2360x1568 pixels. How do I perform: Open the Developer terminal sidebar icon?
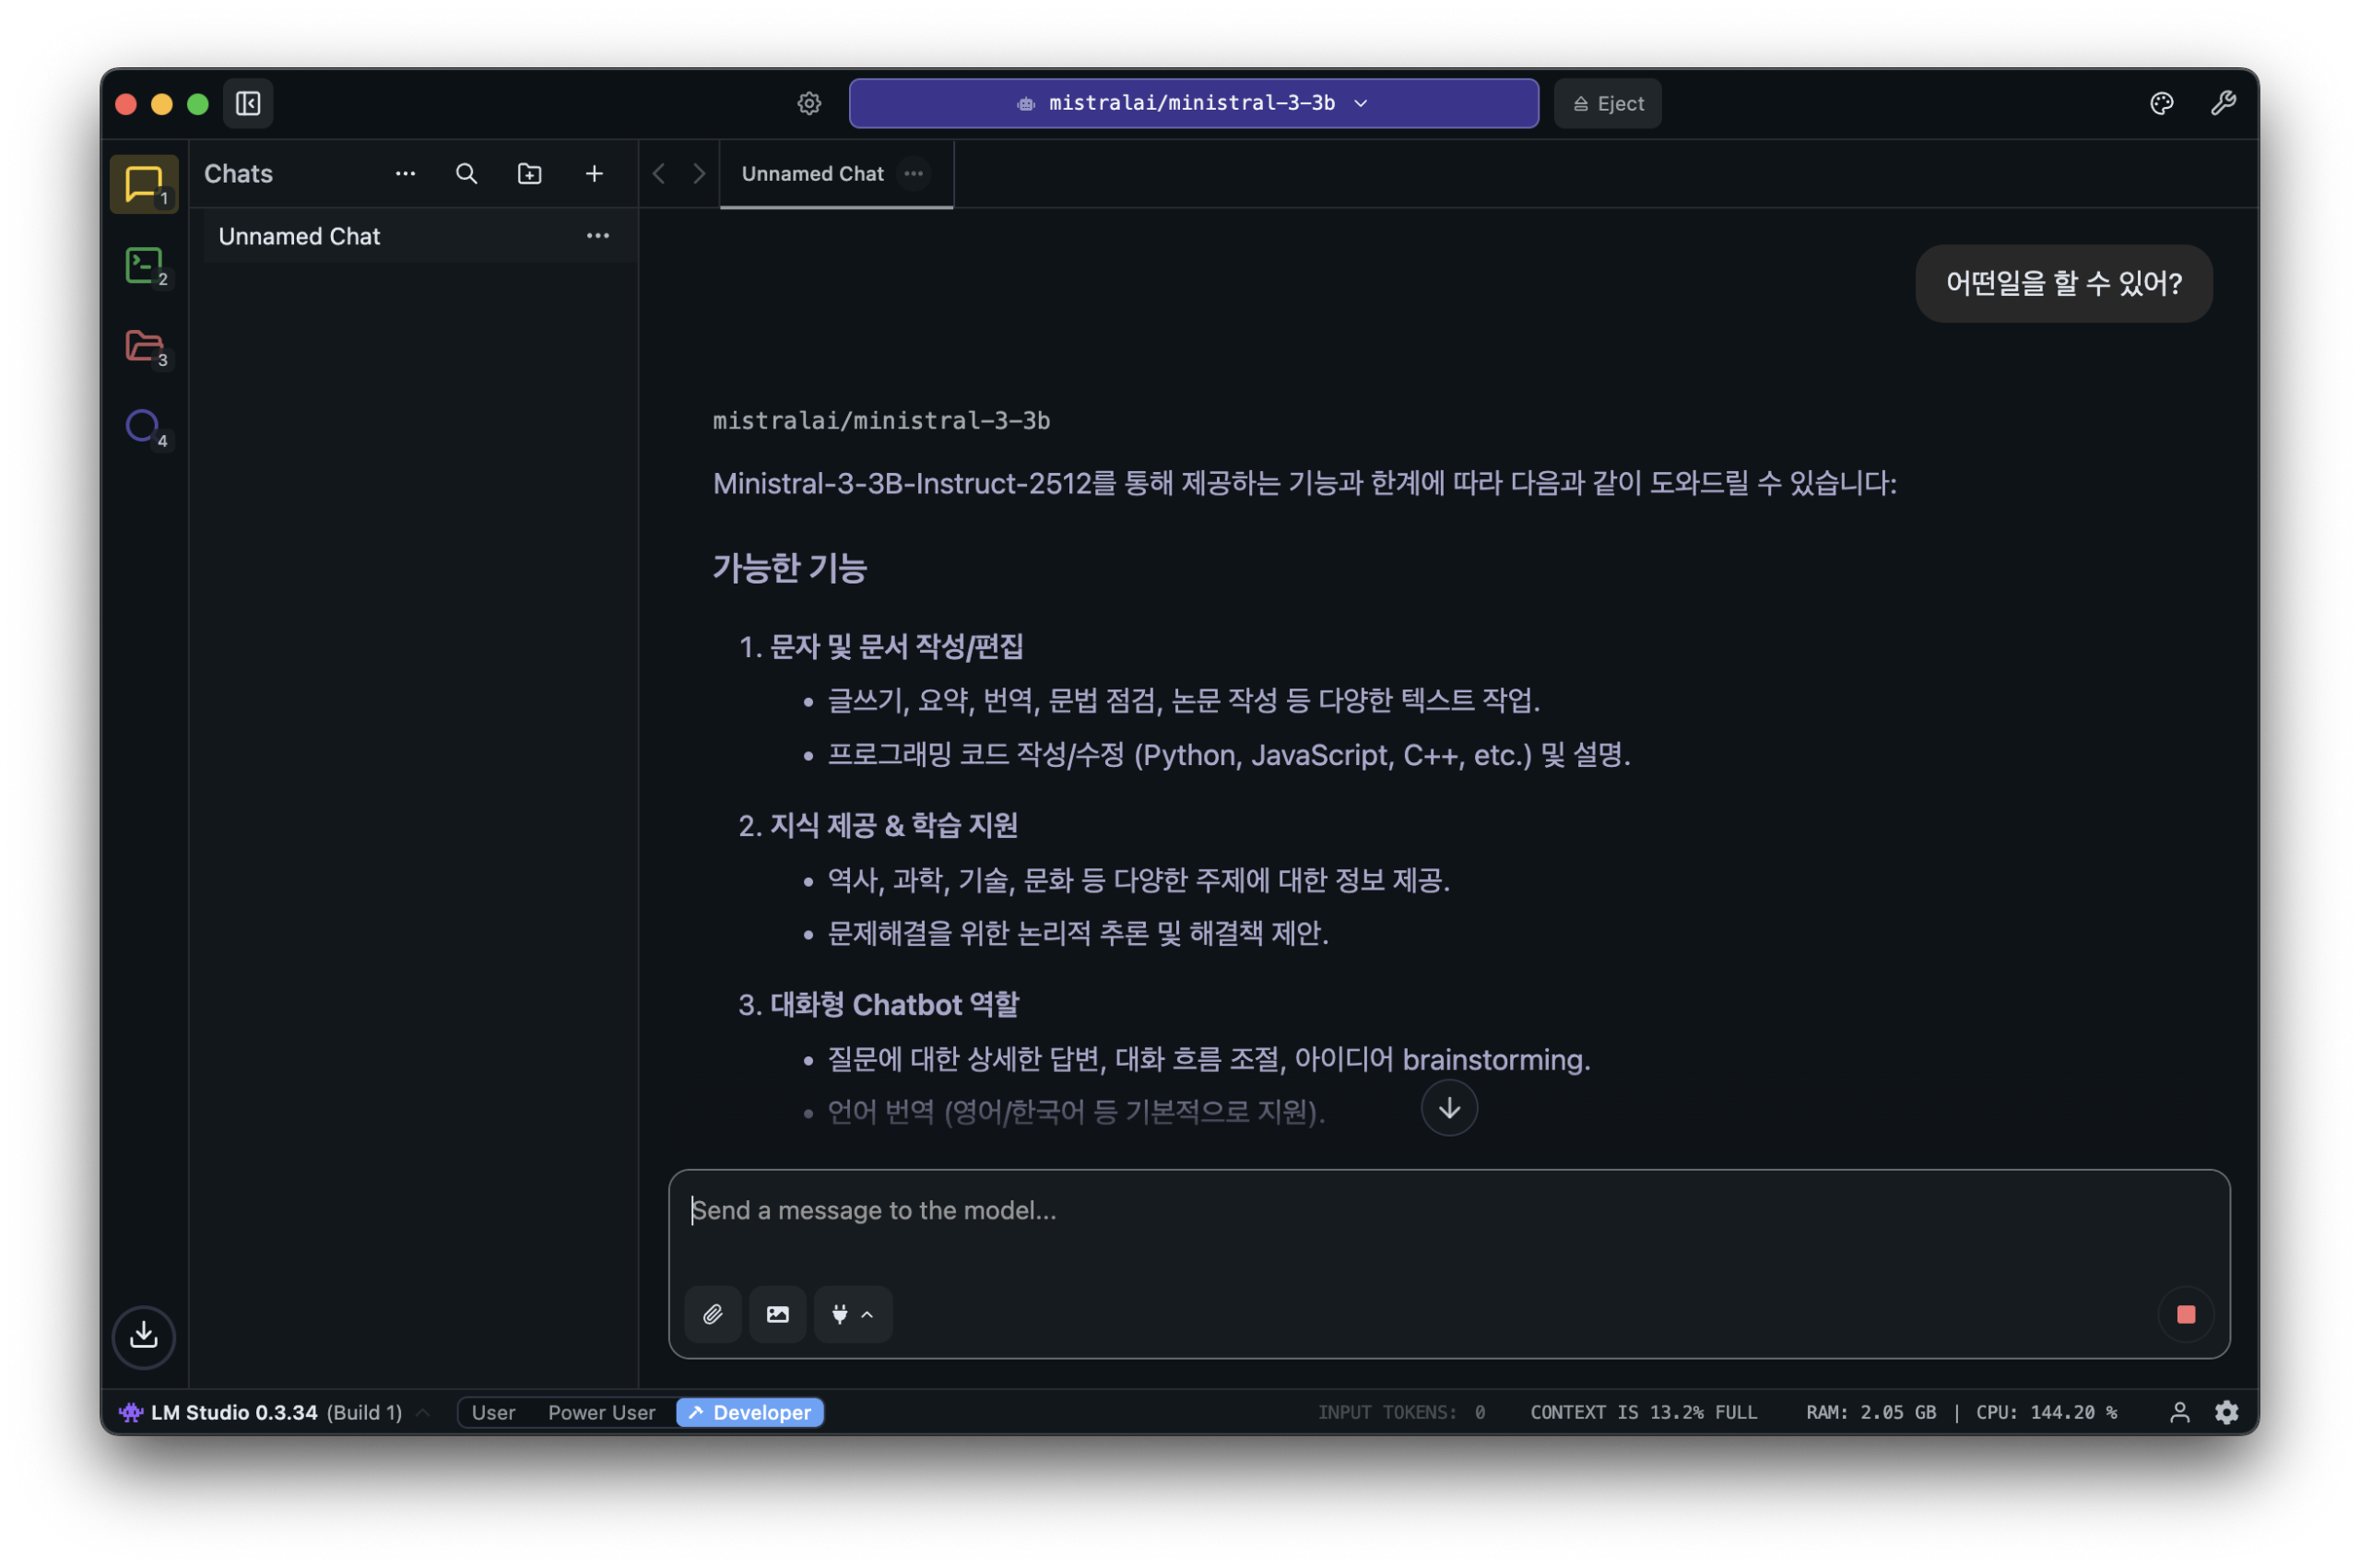pyautogui.click(x=144, y=266)
